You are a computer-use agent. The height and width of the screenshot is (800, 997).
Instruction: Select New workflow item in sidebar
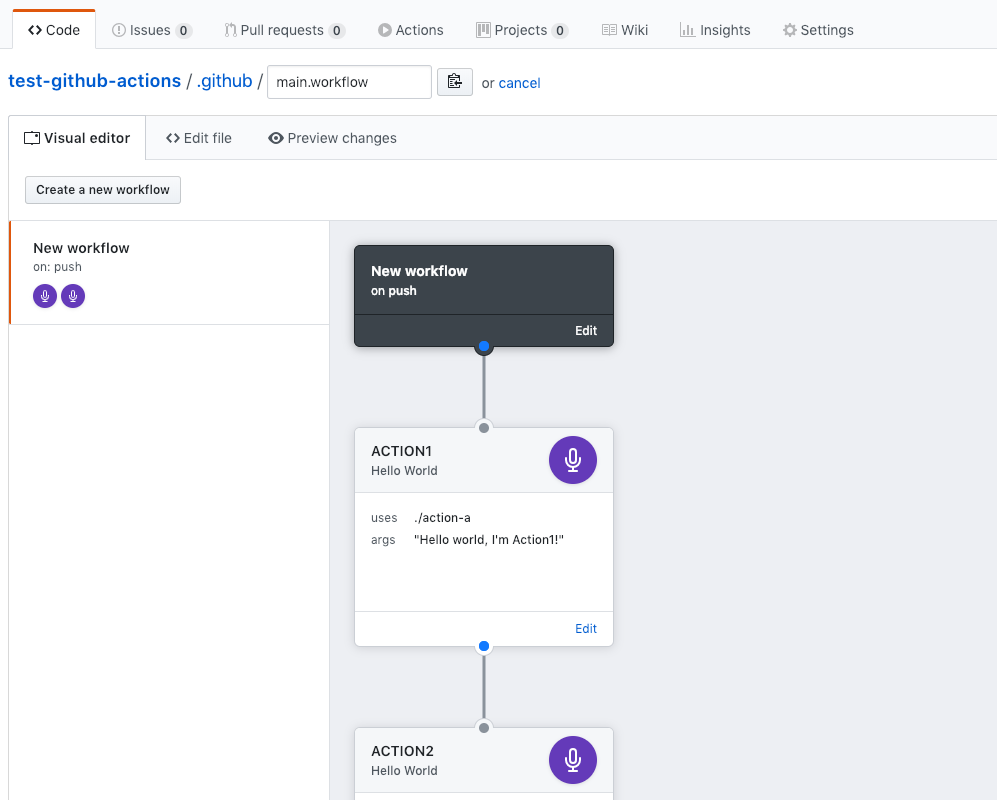tap(170, 273)
